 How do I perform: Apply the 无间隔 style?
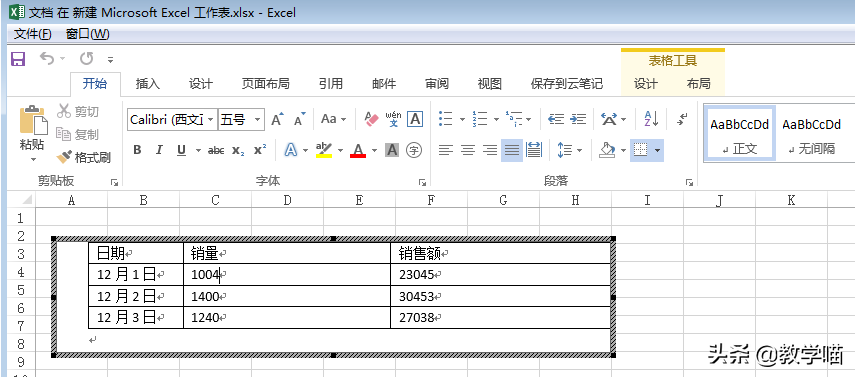[x=811, y=134]
